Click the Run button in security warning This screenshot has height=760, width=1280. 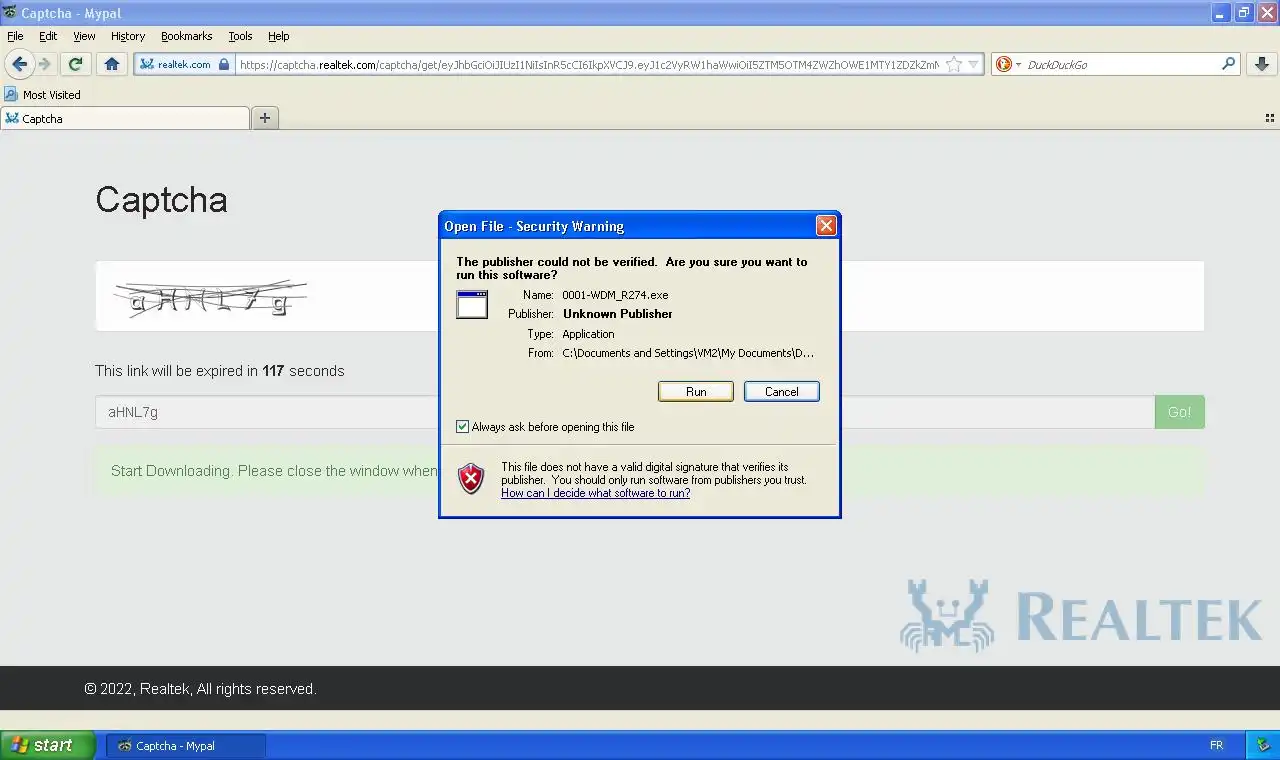click(696, 392)
